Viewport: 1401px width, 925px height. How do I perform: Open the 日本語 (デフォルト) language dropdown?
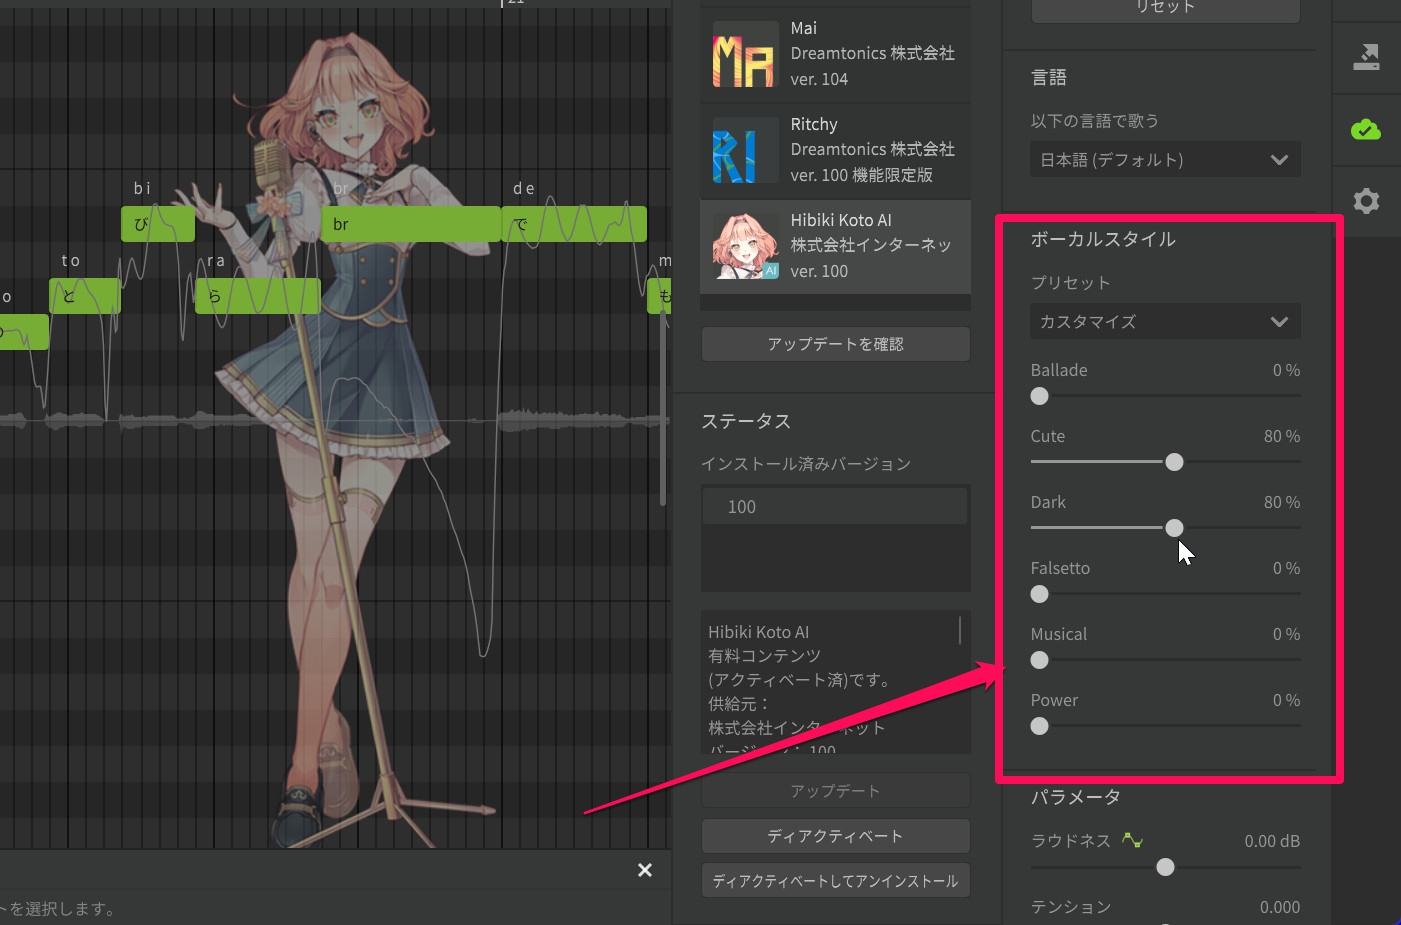tap(1165, 160)
